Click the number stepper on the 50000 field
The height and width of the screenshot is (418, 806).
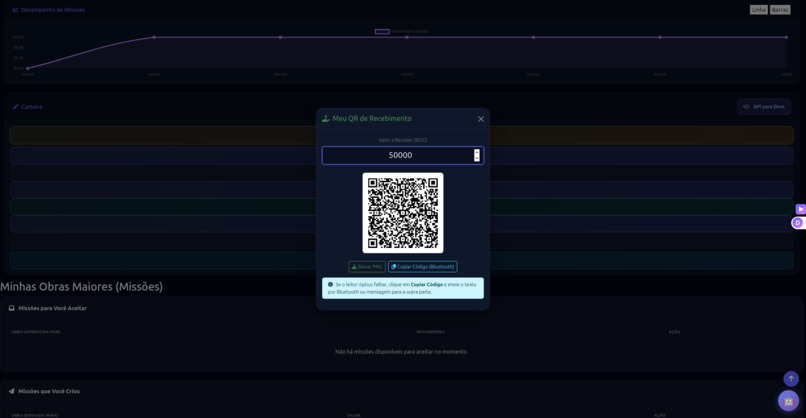pyautogui.click(x=477, y=155)
